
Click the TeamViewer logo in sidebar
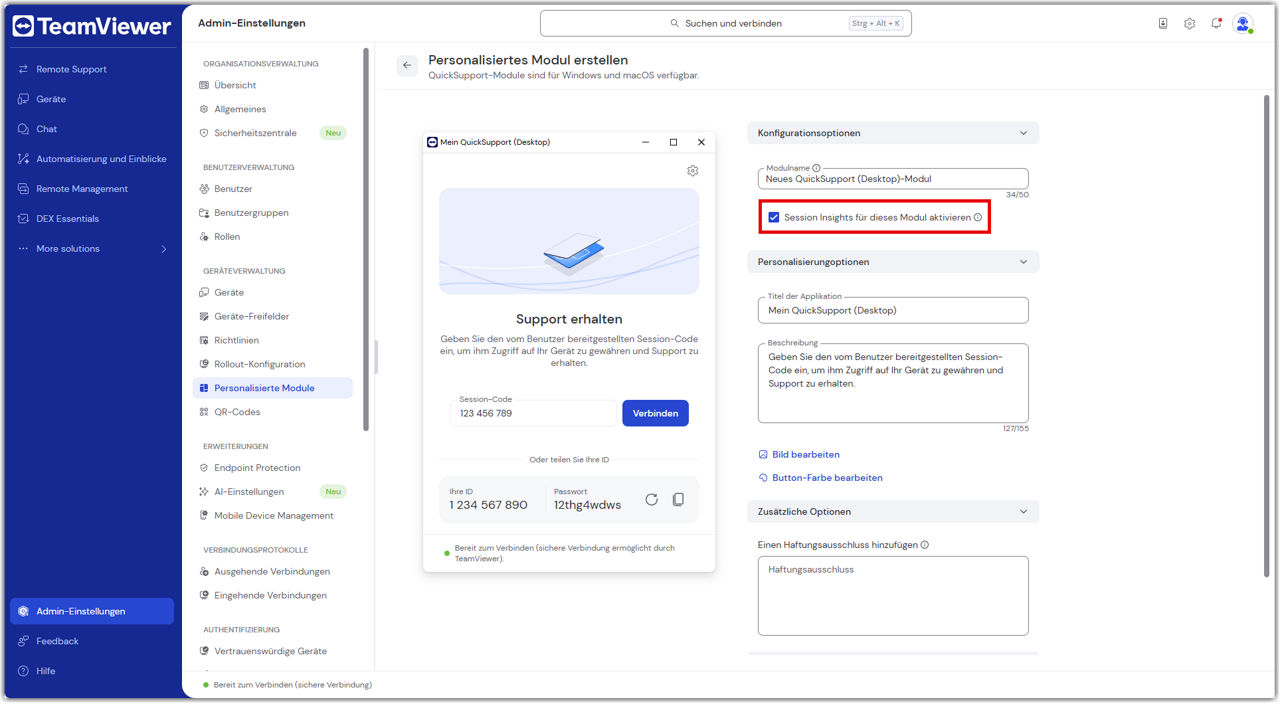(x=91, y=26)
